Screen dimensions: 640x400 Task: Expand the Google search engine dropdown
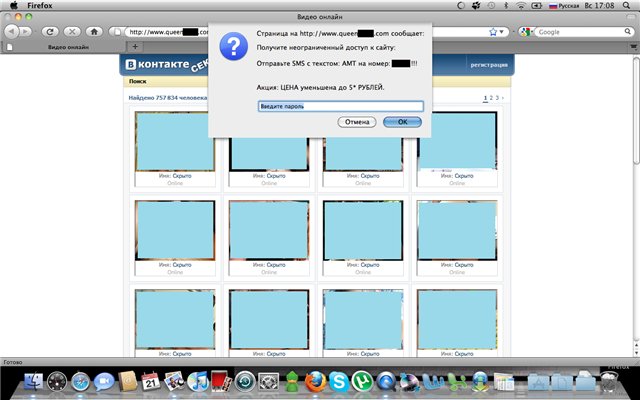point(526,32)
